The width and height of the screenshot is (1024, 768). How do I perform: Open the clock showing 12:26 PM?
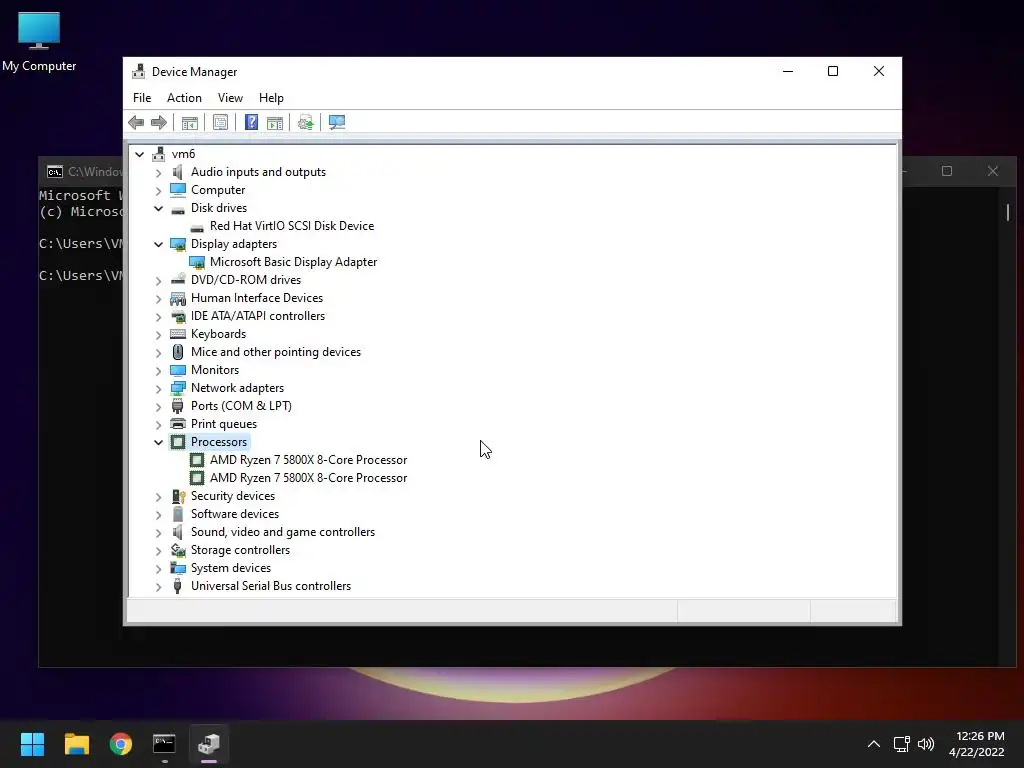click(977, 744)
